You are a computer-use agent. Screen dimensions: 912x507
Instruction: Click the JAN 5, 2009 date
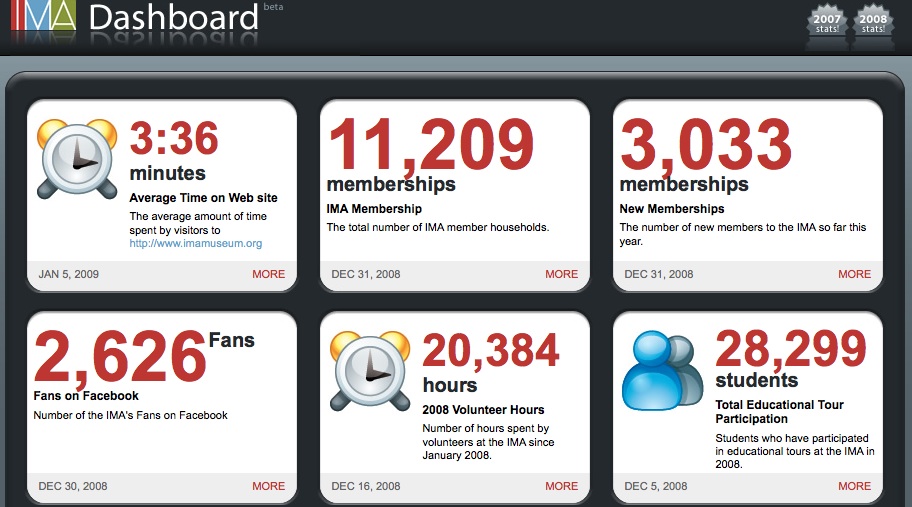coord(69,274)
